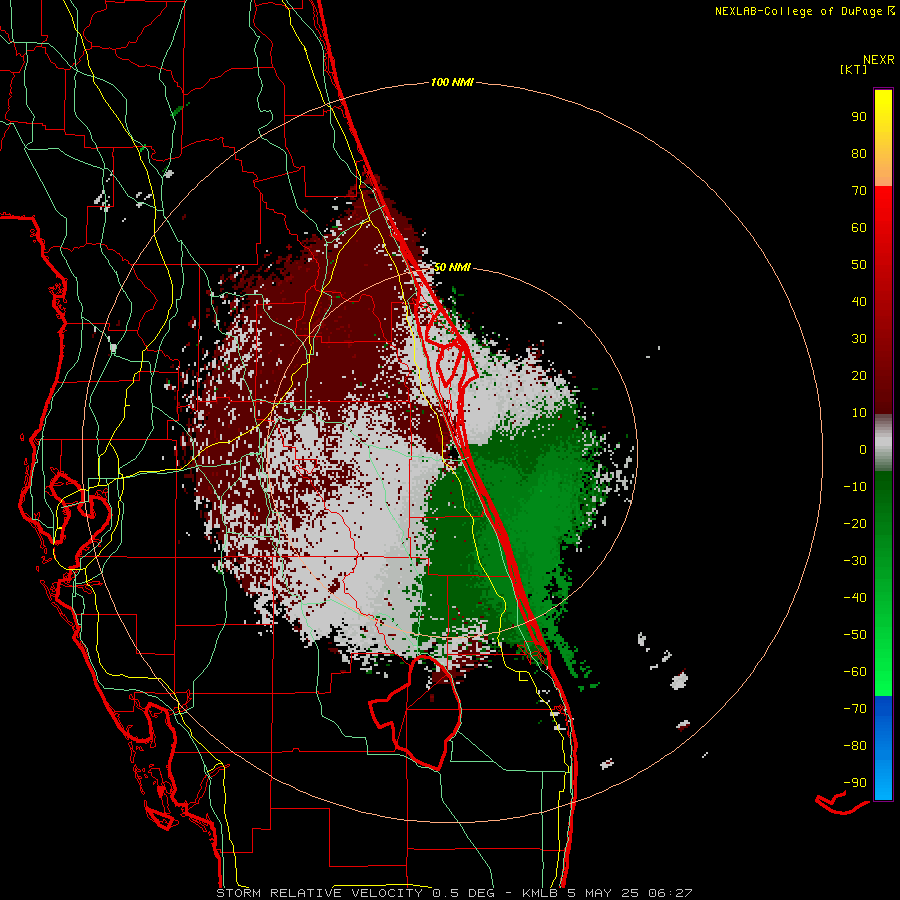Click the -40 value on velocity scale
The height and width of the screenshot is (900, 900).
[855, 598]
